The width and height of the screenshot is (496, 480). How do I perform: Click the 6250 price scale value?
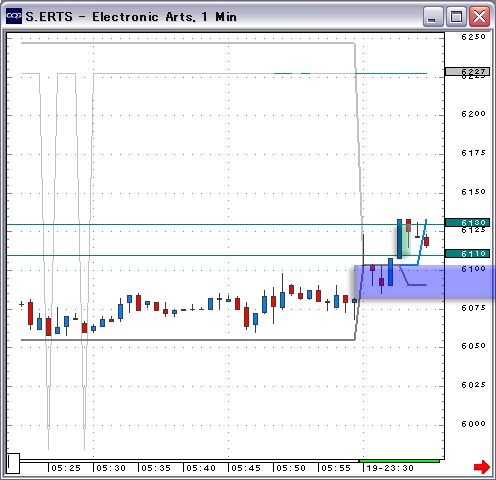click(x=473, y=37)
